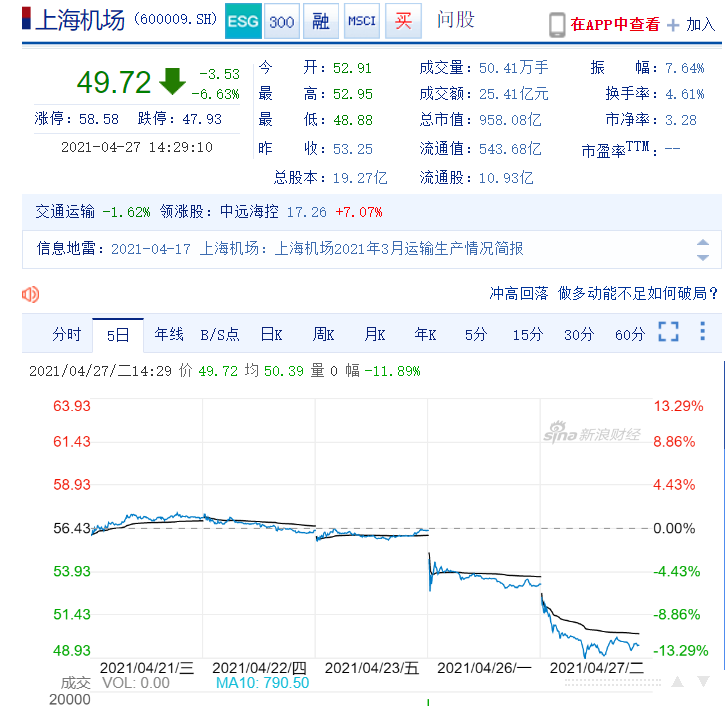Click the 上海机场 stock title
Screen dimensions: 725x706
(x=80, y=20)
